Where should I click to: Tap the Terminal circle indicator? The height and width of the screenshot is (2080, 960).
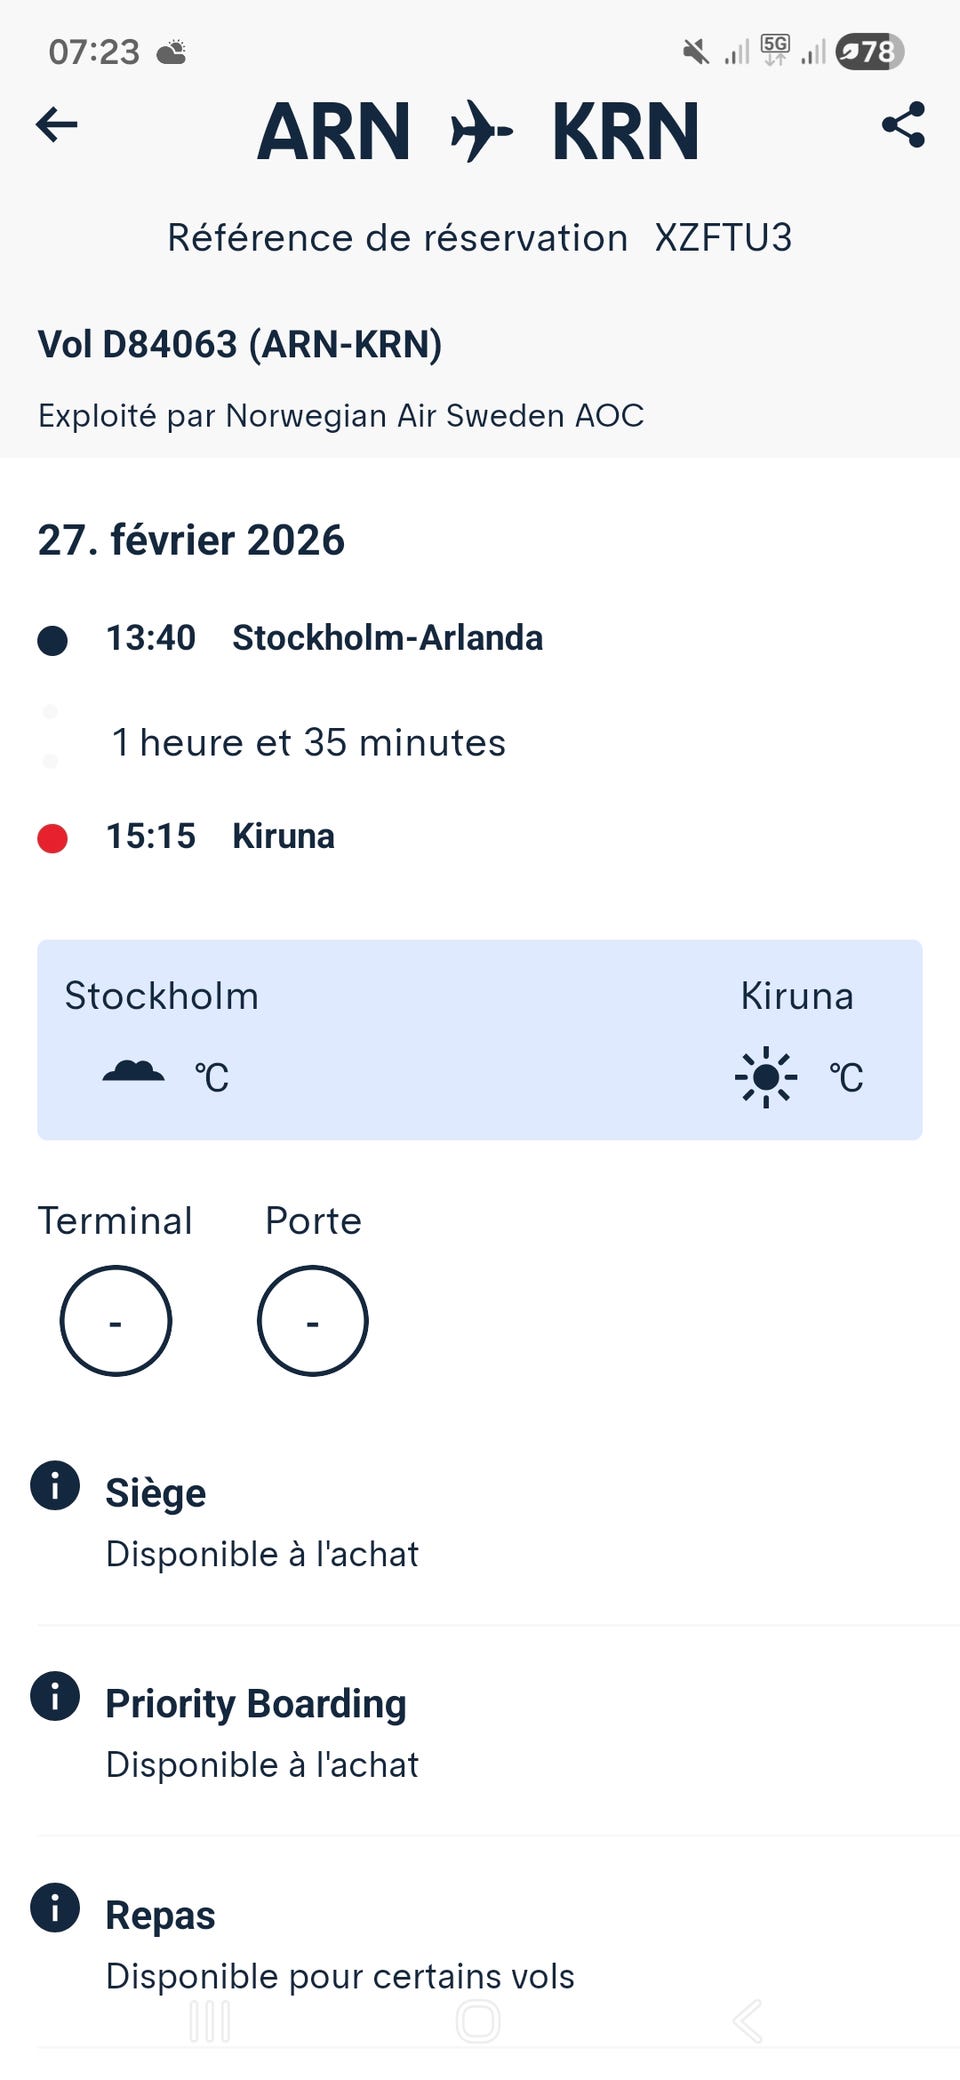click(x=116, y=1321)
